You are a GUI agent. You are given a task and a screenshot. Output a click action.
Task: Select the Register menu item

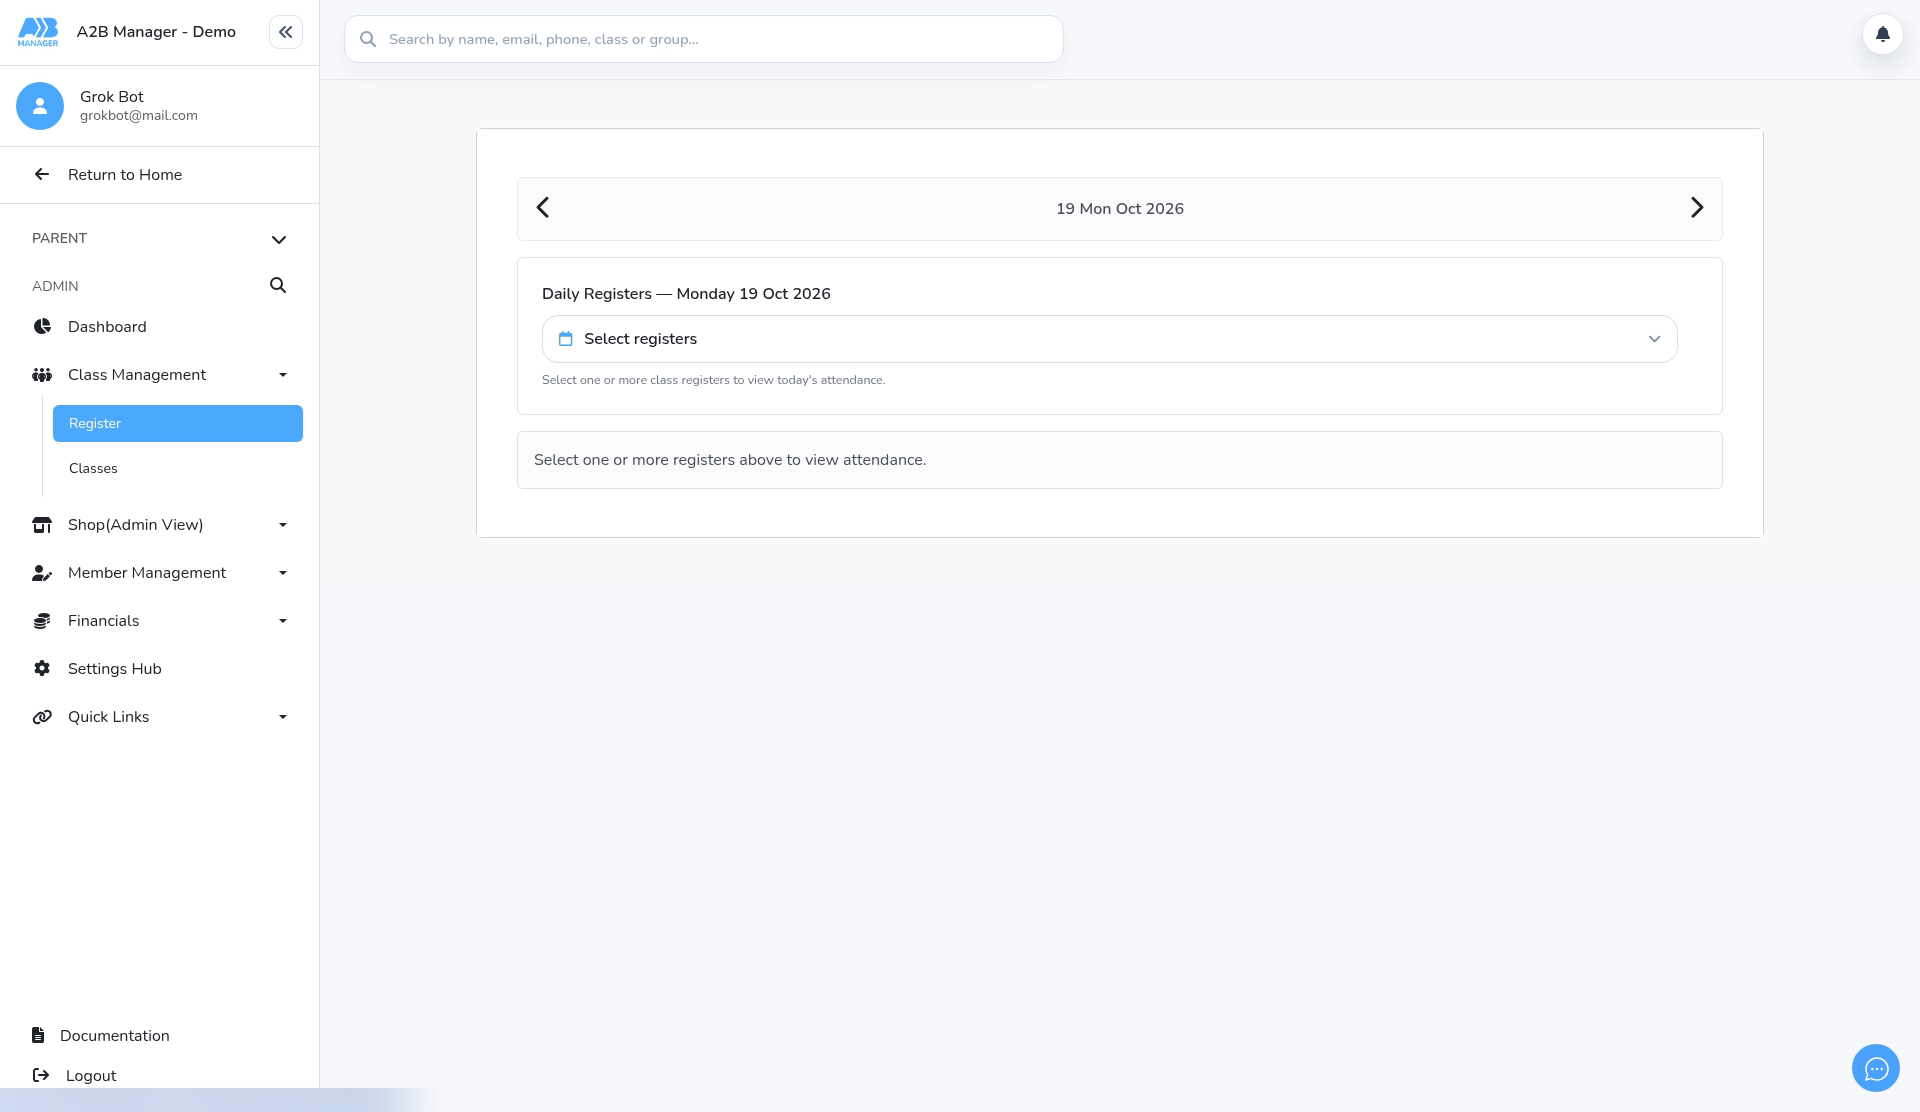(178, 424)
